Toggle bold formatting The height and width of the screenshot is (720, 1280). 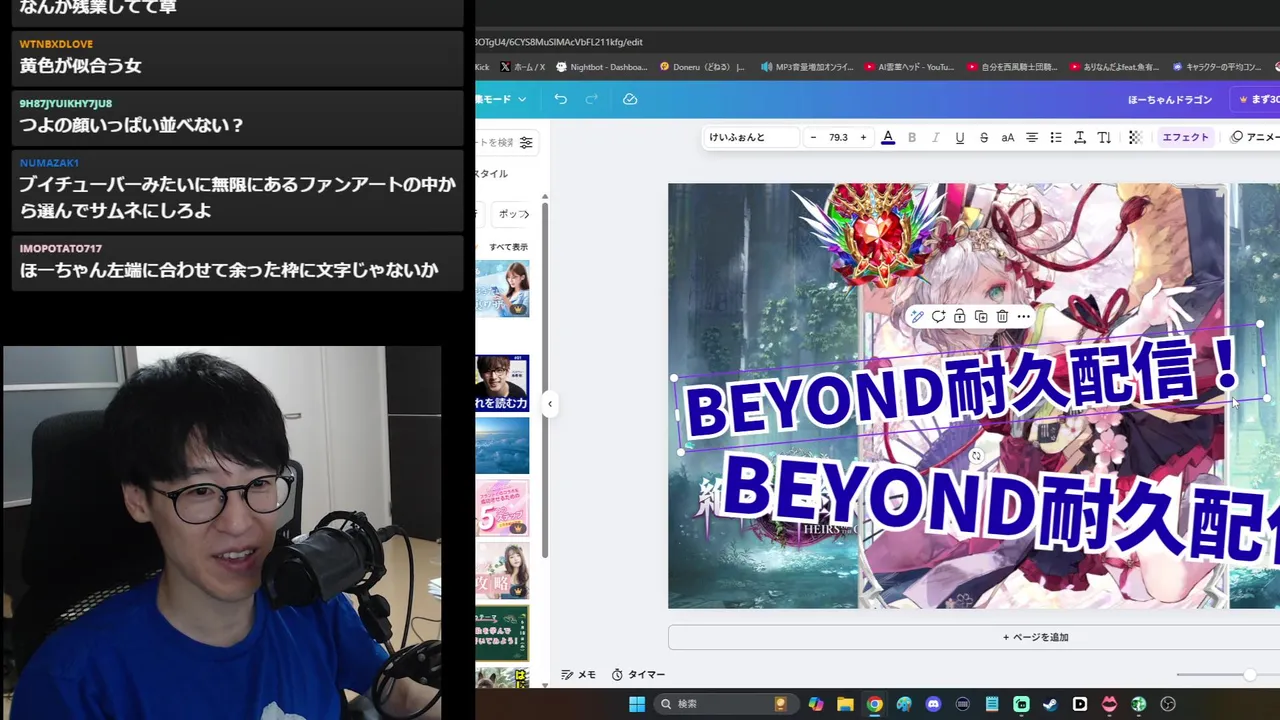912,137
